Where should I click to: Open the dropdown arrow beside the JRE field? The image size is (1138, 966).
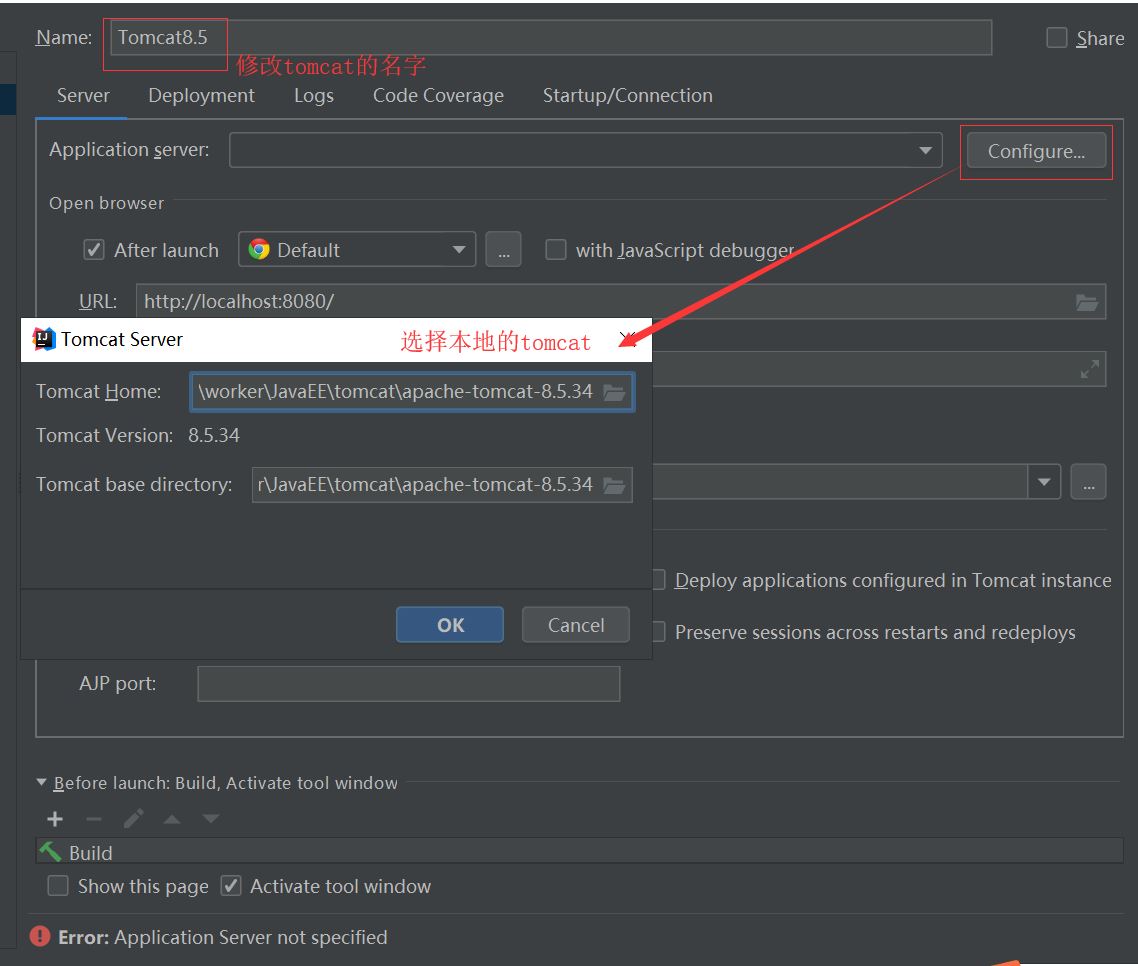coord(1044,482)
